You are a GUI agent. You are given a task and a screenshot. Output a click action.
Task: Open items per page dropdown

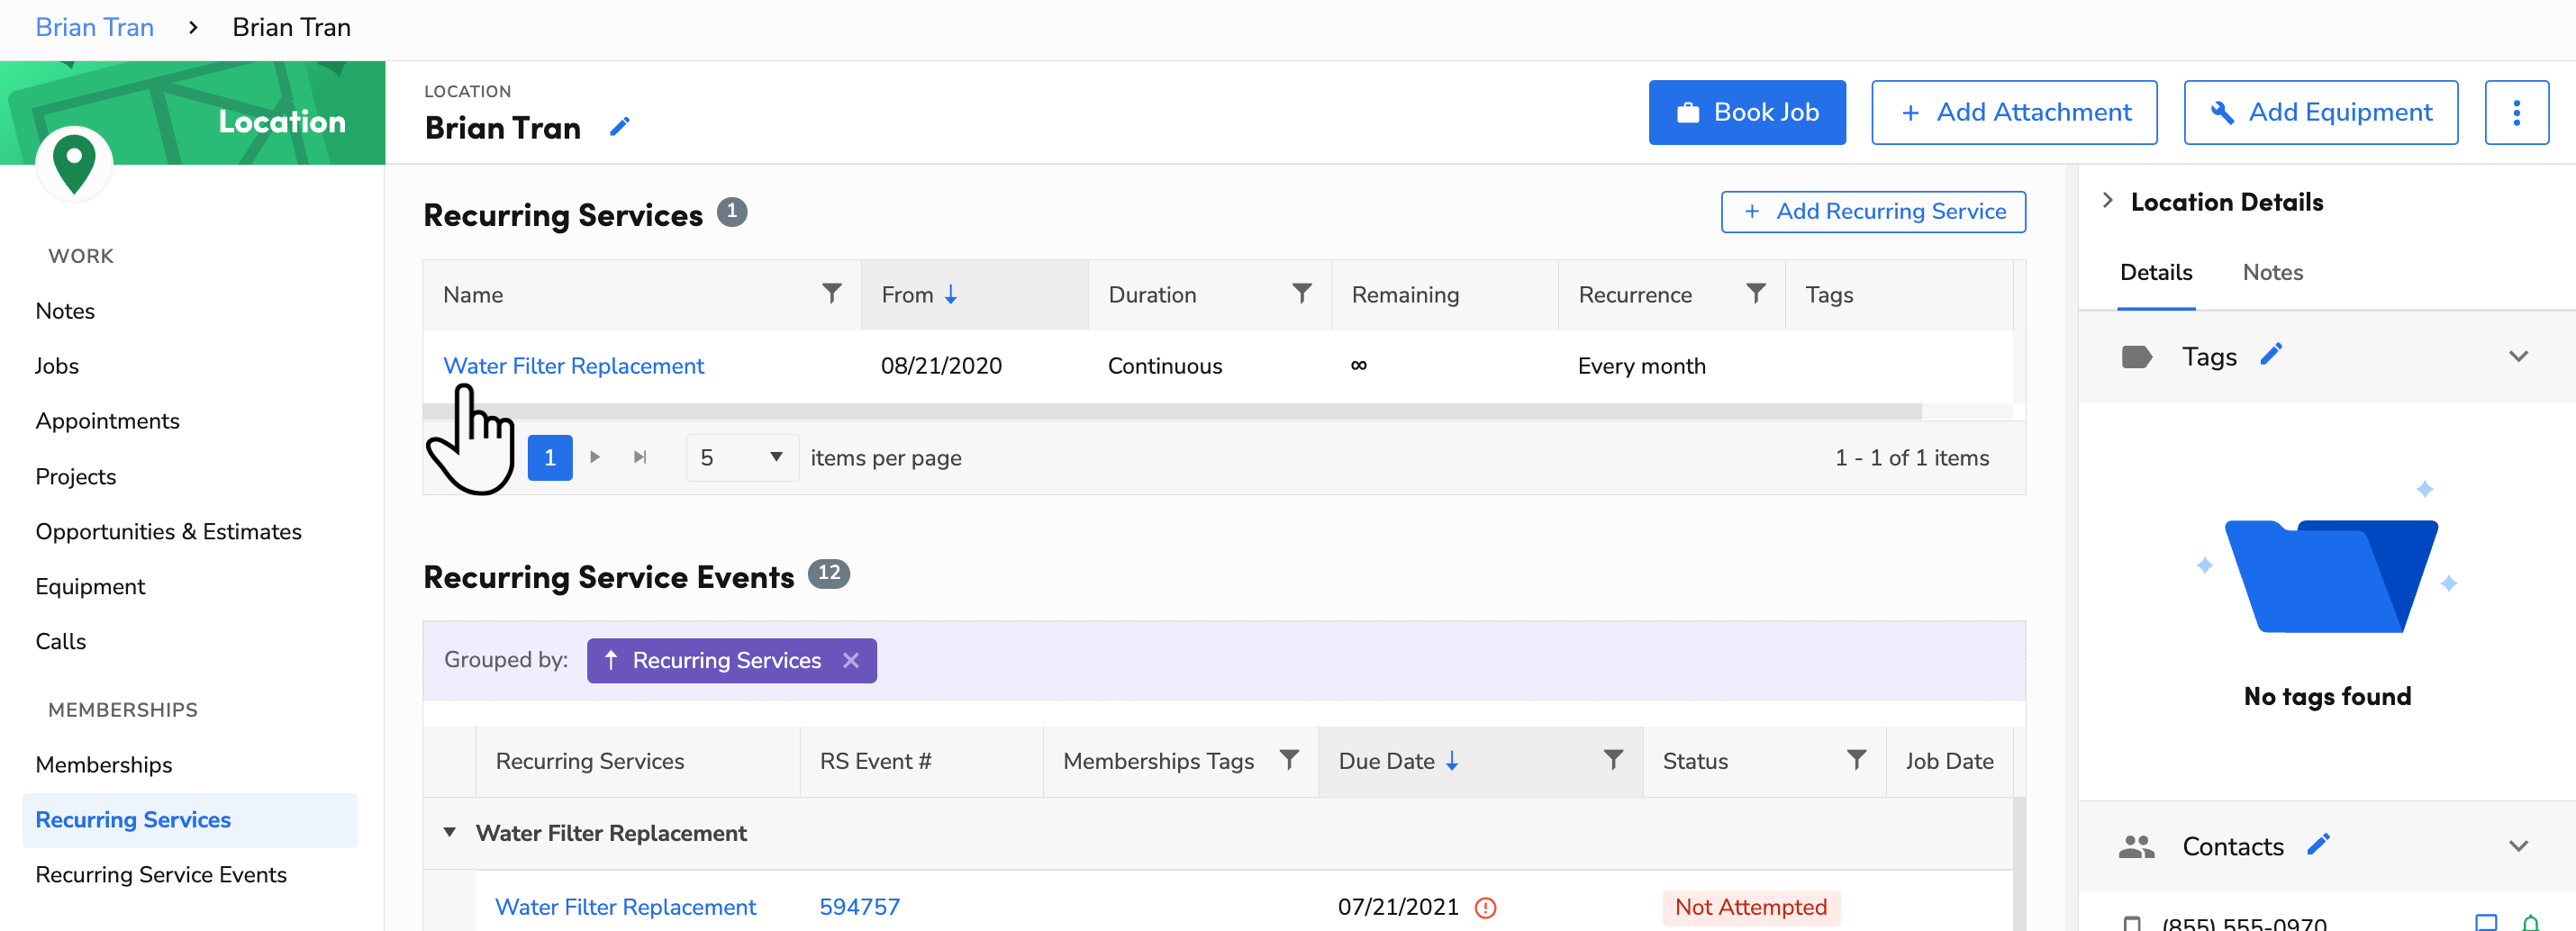pos(742,457)
